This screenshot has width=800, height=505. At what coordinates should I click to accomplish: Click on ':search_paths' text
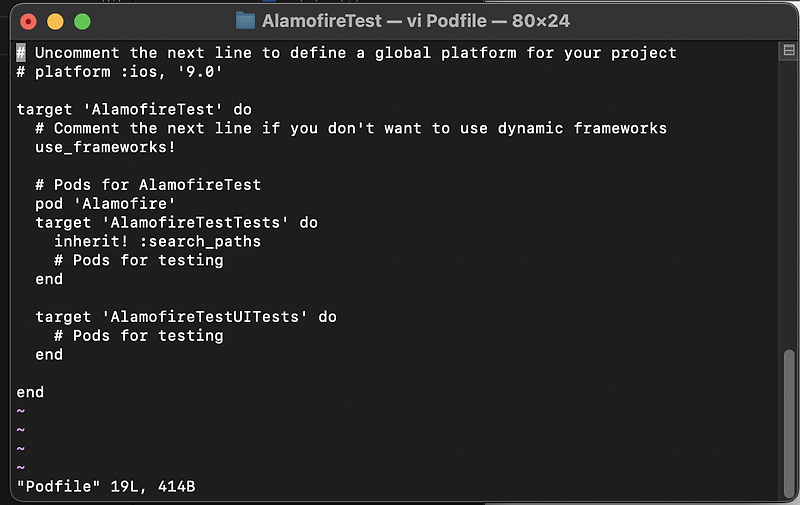click(200, 241)
